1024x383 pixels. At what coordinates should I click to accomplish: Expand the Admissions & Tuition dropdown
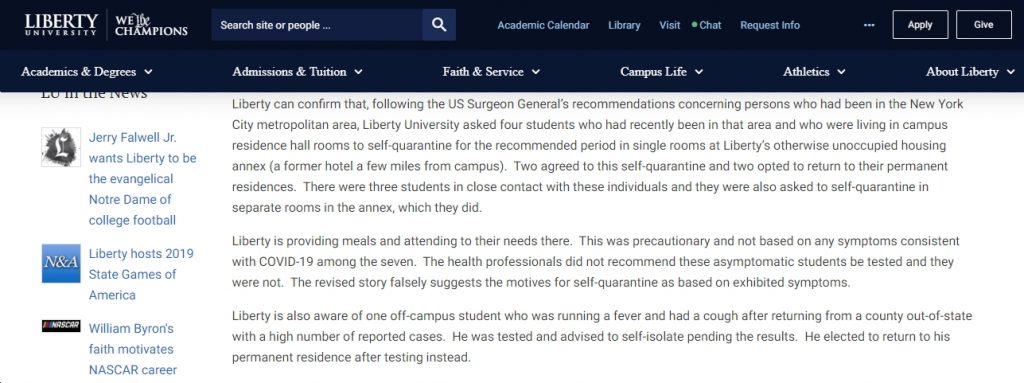coord(297,72)
